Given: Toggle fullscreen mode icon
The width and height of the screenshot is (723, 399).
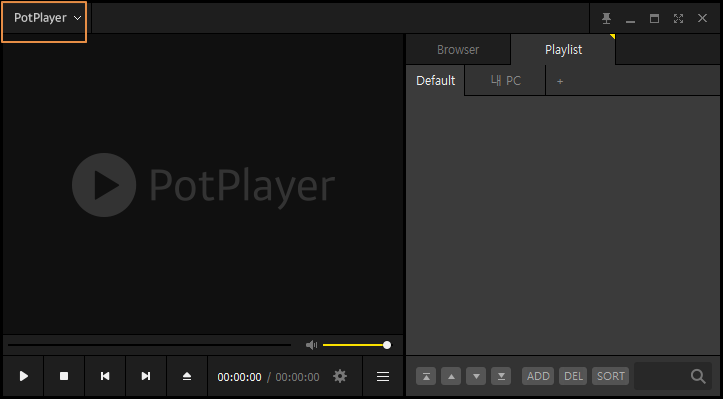Looking at the screenshot, I should (678, 18).
